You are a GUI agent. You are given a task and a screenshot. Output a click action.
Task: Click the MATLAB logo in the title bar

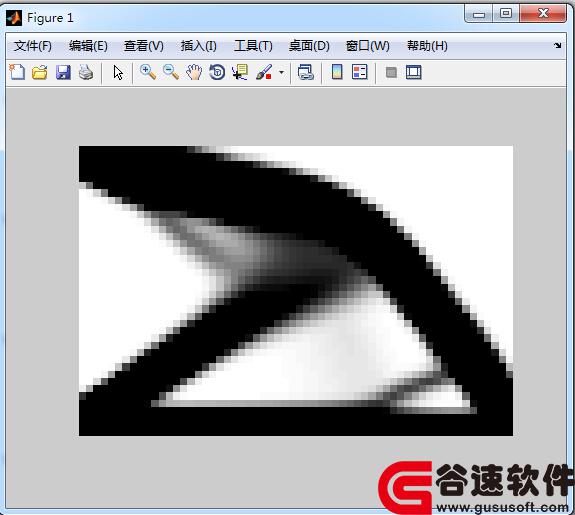[x=14, y=18]
